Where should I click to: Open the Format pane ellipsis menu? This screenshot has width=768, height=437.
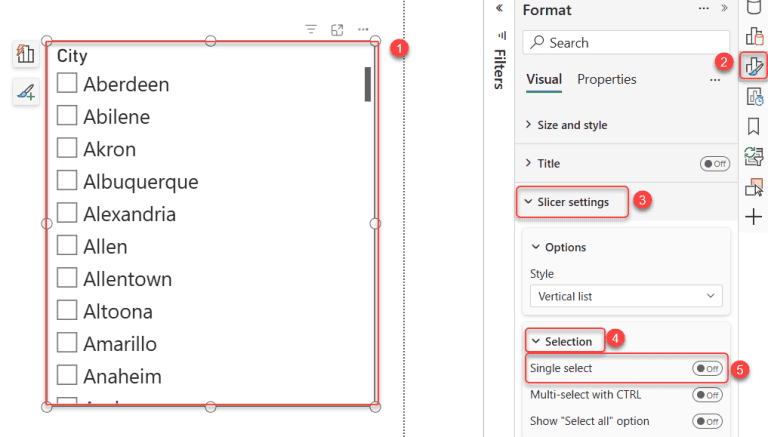(x=704, y=8)
